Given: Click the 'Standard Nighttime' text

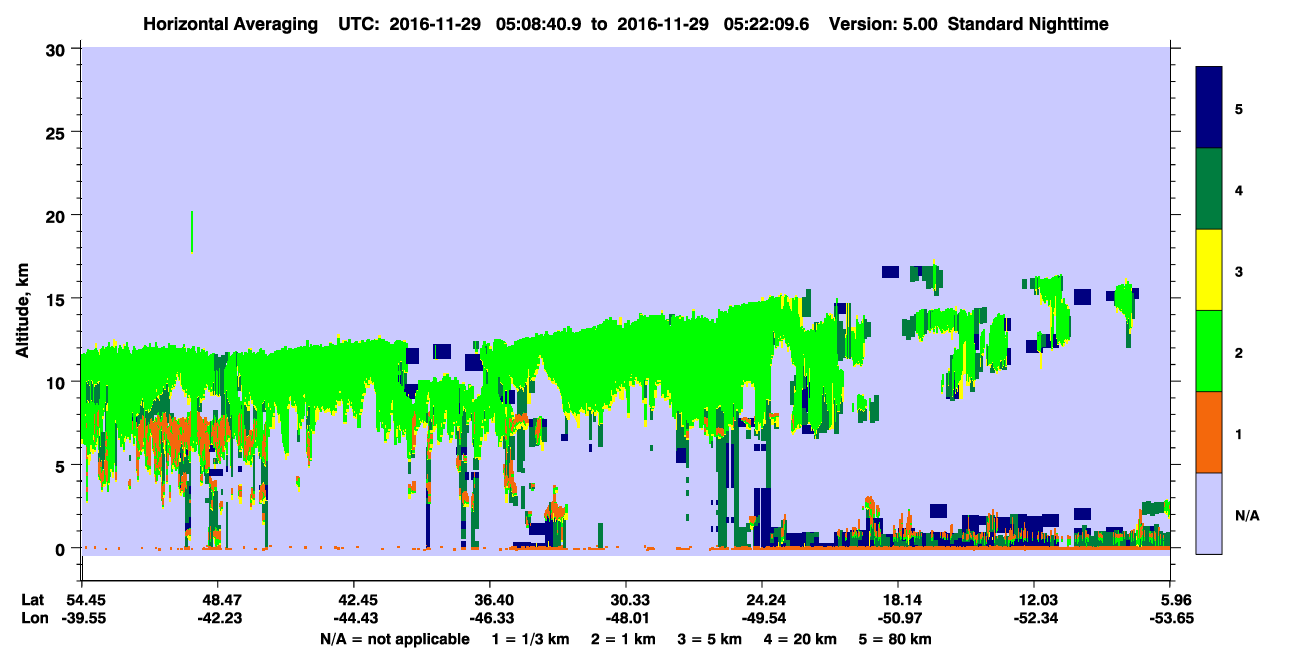Looking at the screenshot, I should (1028, 24).
